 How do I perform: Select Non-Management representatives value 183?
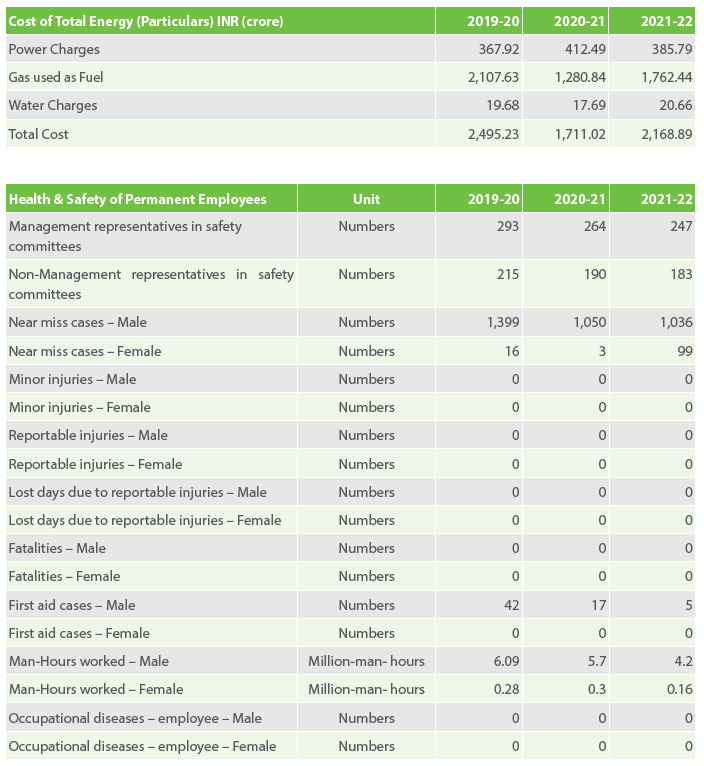(x=681, y=275)
